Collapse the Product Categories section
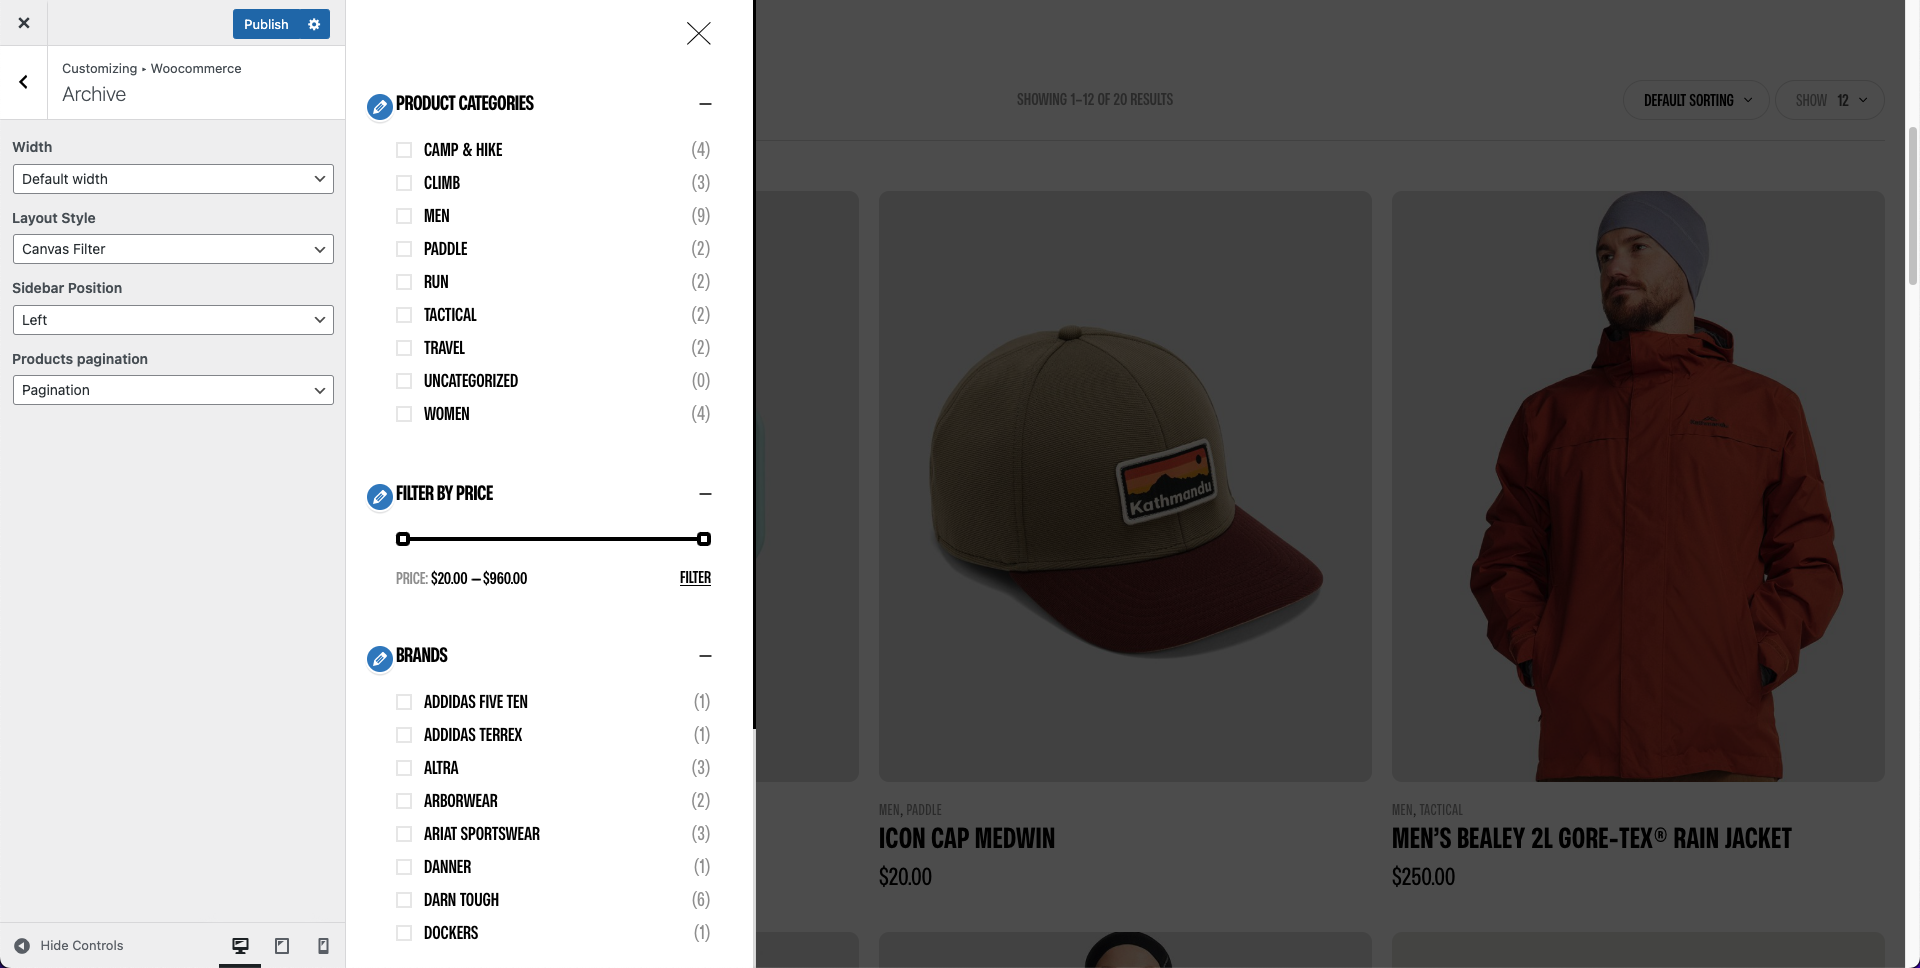Viewport: 1920px width, 968px height. coord(705,104)
